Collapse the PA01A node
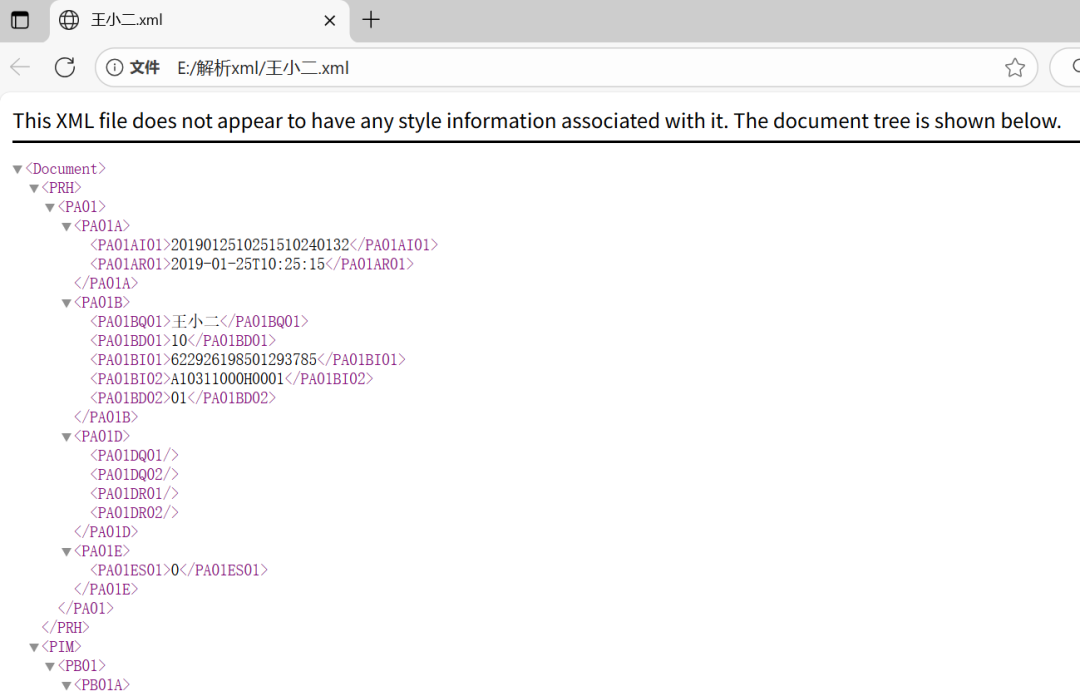The height and width of the screenshot is (696, 1080). 66,227
